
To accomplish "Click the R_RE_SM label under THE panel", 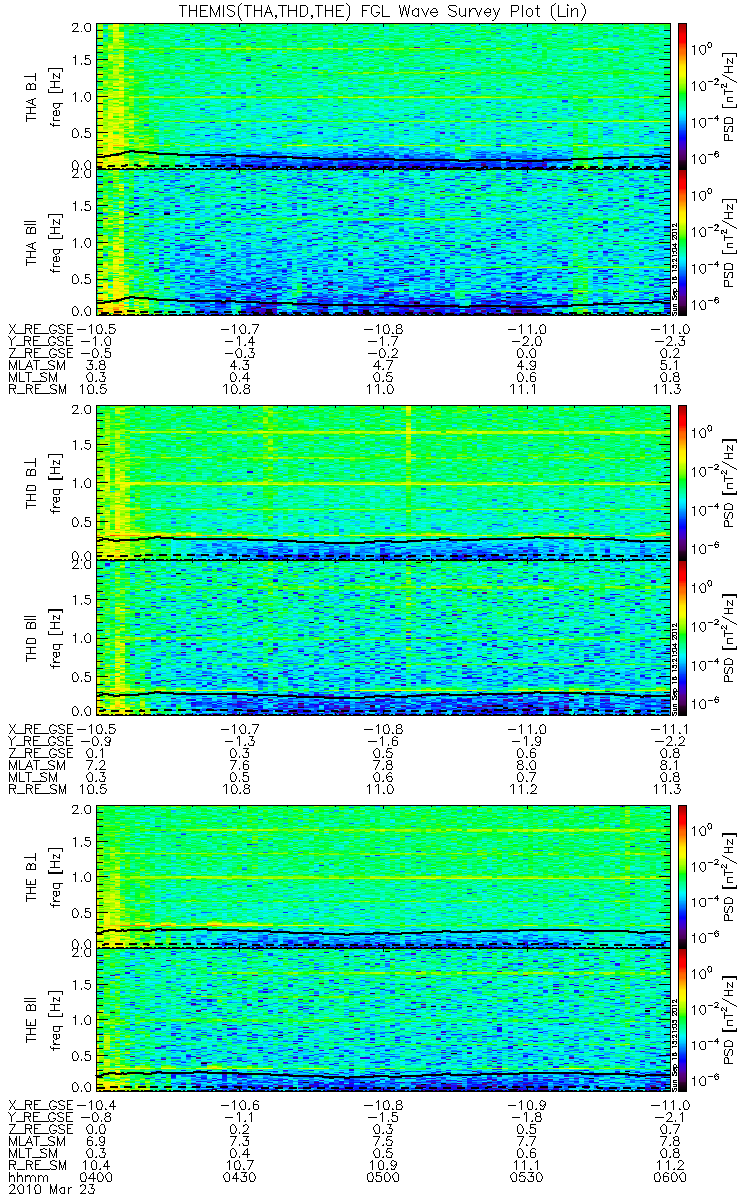I will click(38, 1164).
